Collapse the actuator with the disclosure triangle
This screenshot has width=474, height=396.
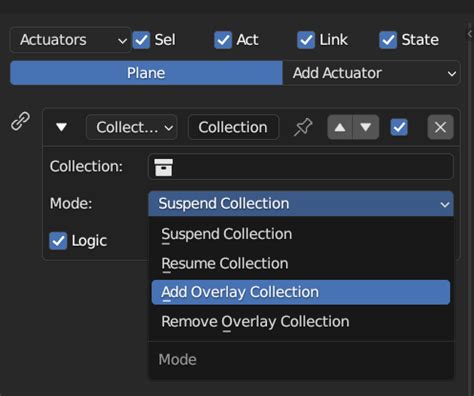tap(61, 127)
